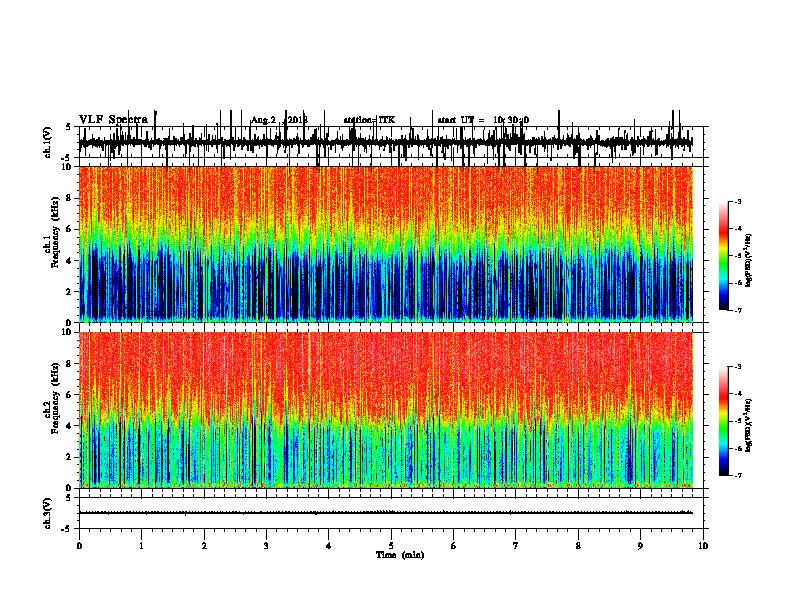Click the "4" tick label on the time axis
Image resolution: width=792 pixels, height=612 pixels.
(329, 546)
